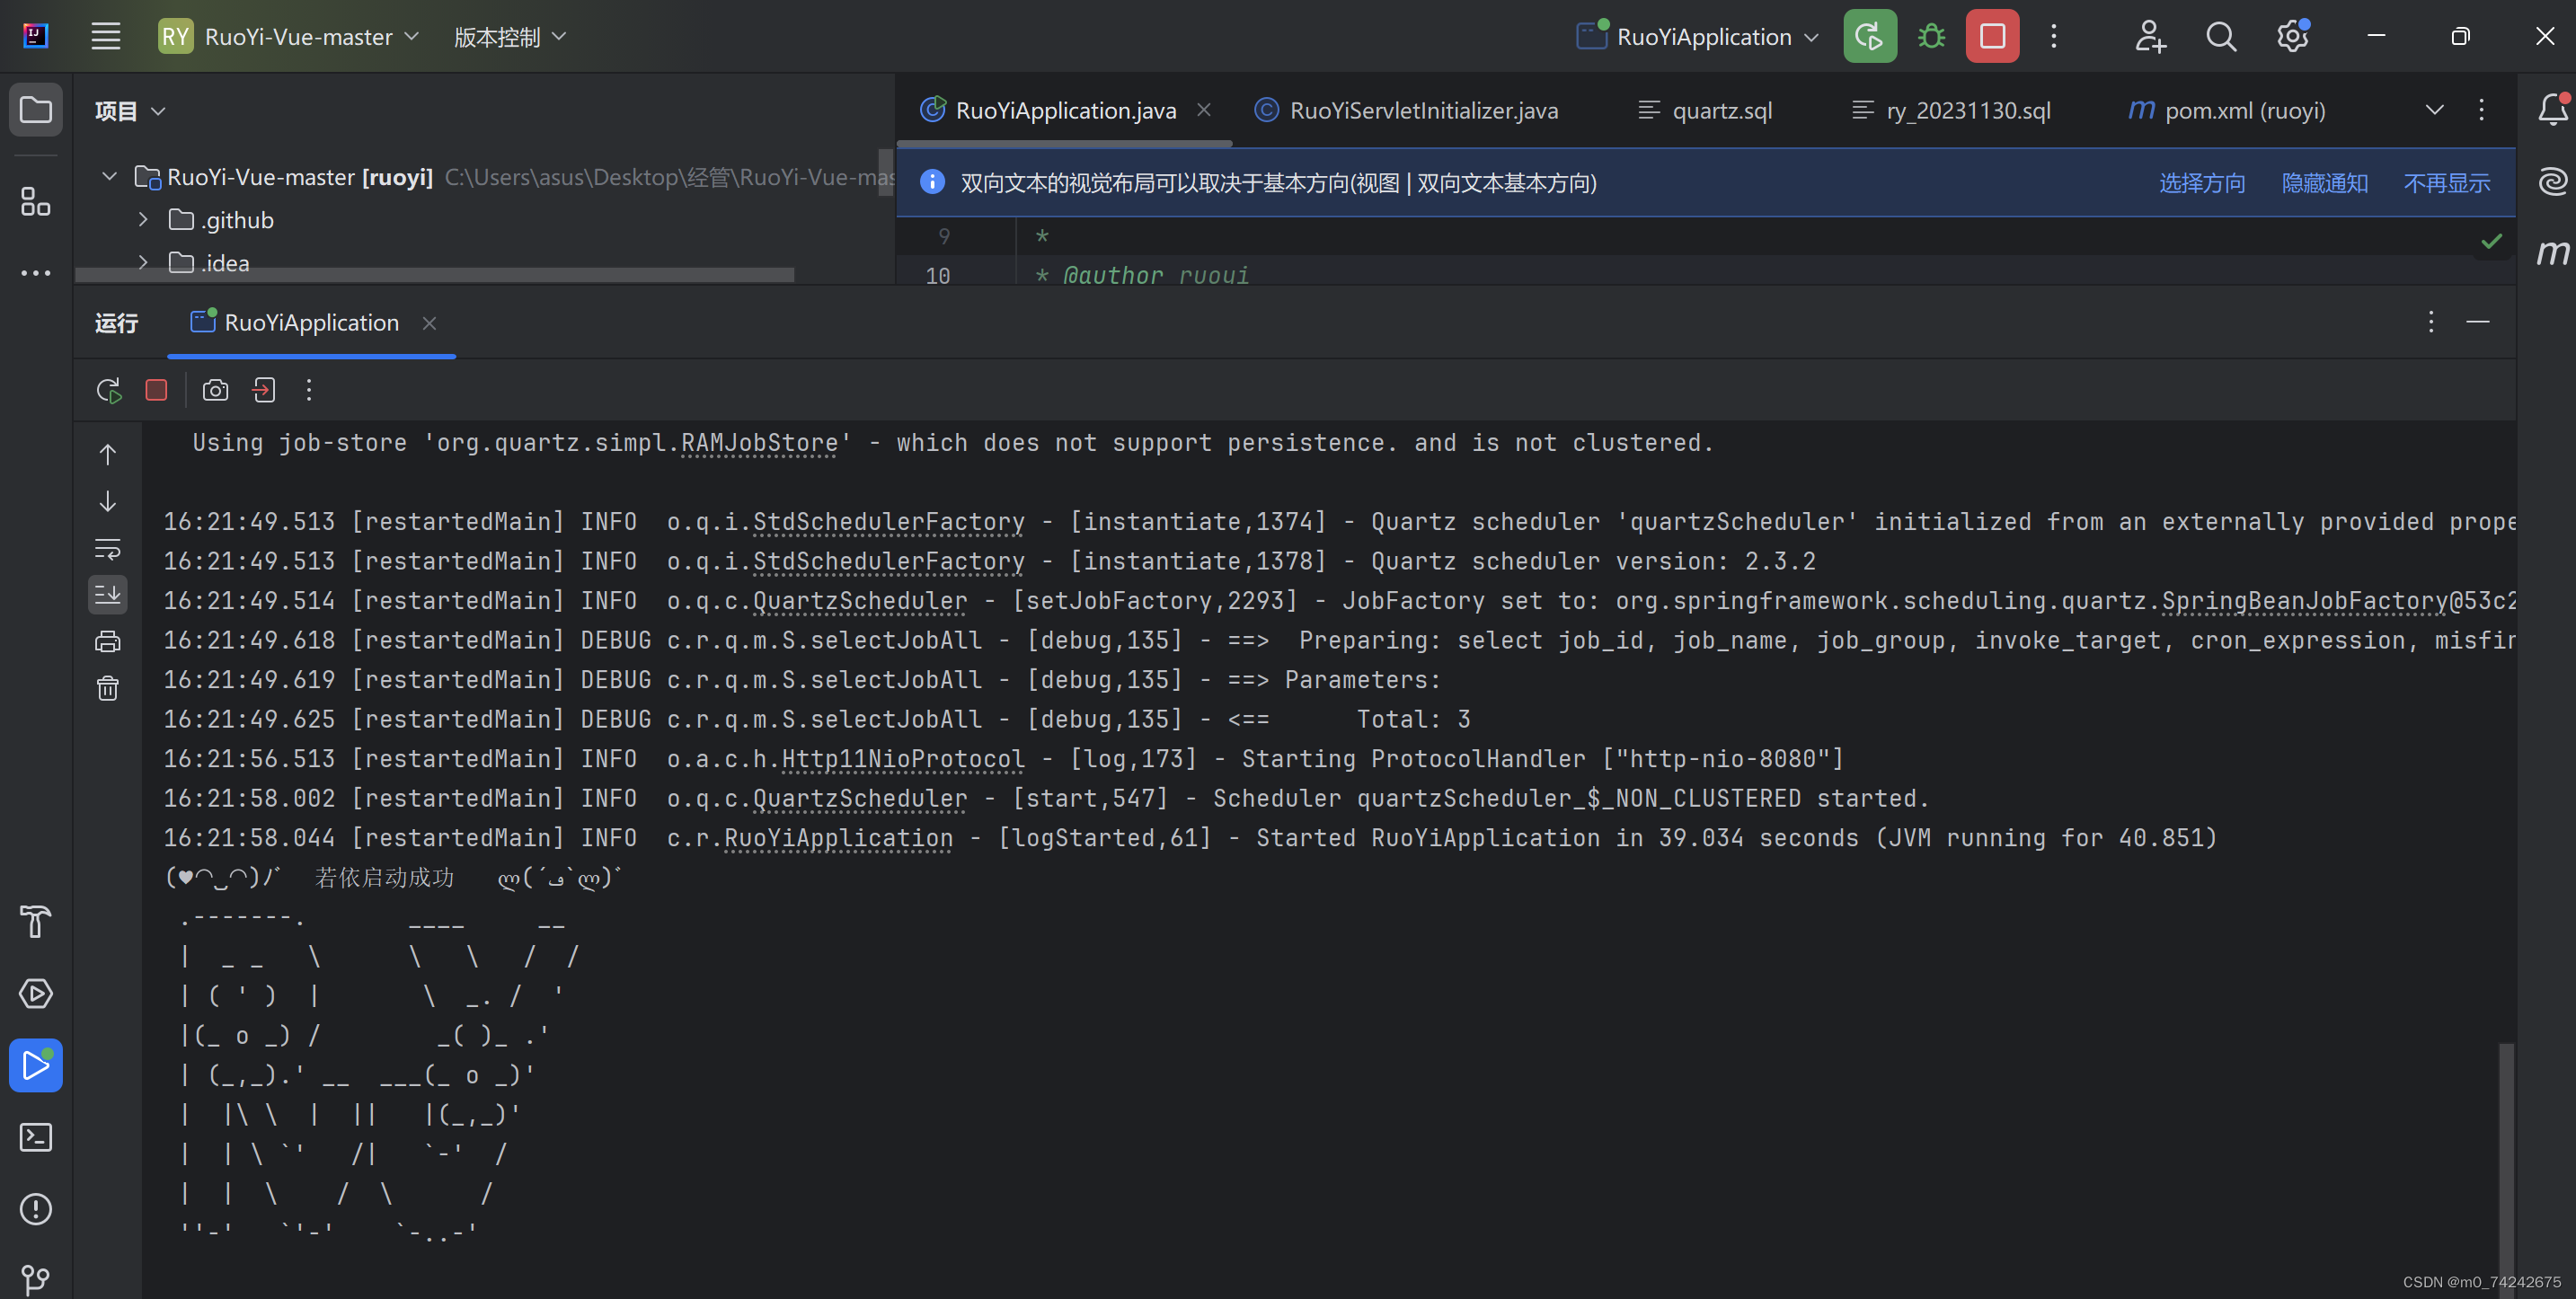Open the Structure tool window icon
Image resolution: width=2576 pixels, height=1299 pixels.
click(36, 202)
